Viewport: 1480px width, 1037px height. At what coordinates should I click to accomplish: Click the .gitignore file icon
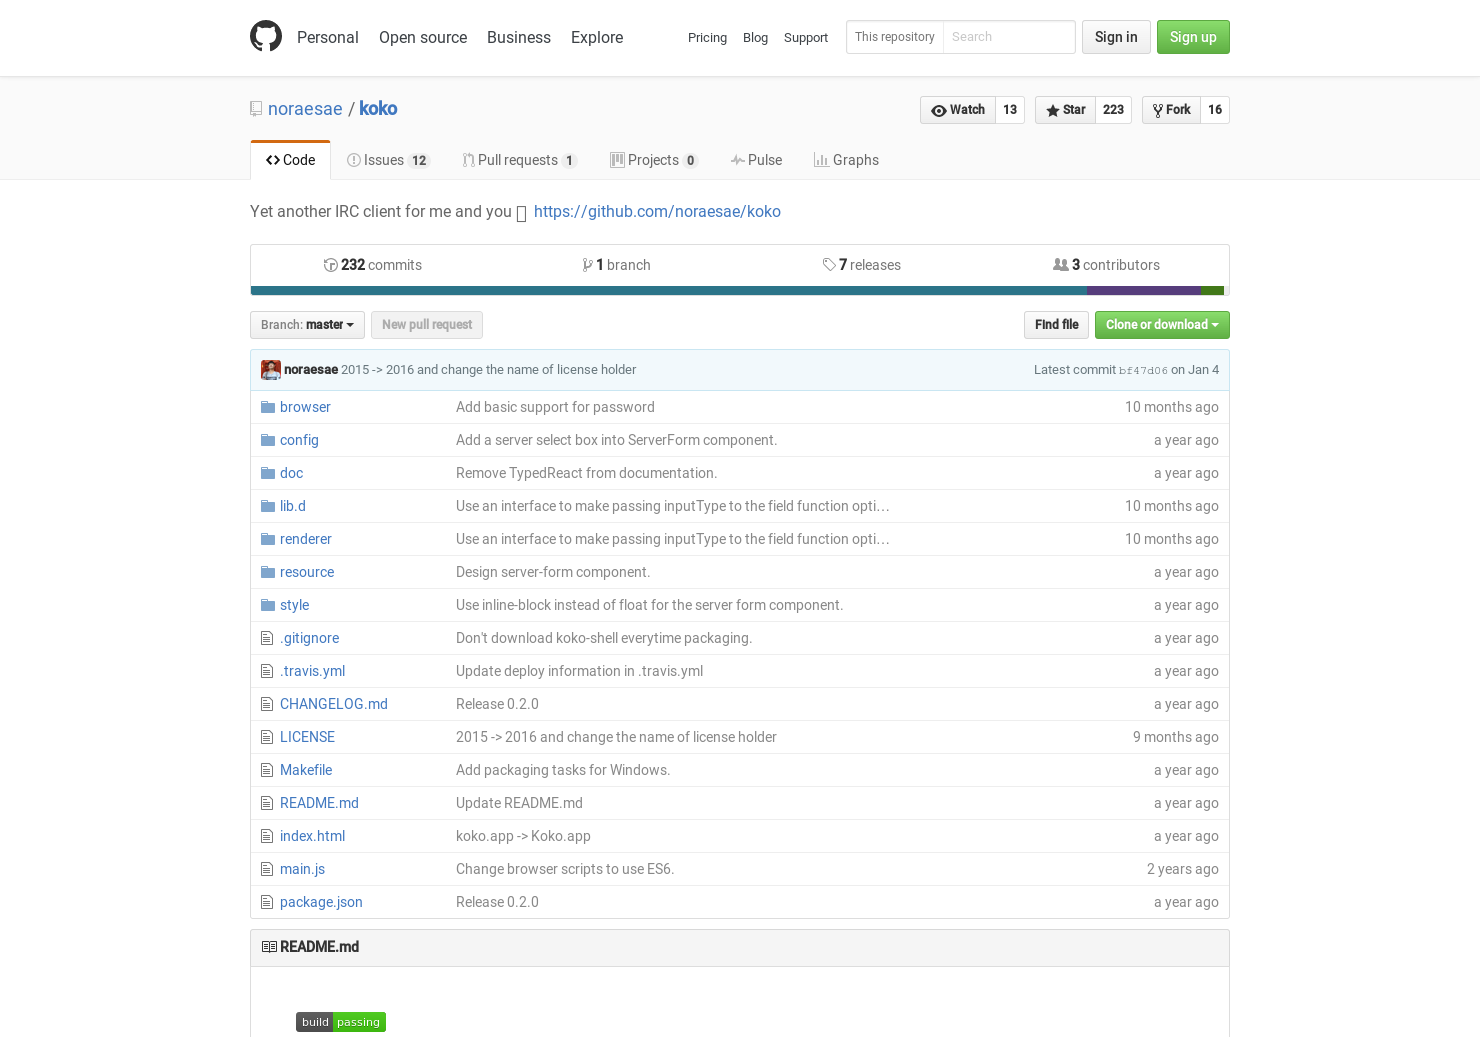tap(267, 638)
